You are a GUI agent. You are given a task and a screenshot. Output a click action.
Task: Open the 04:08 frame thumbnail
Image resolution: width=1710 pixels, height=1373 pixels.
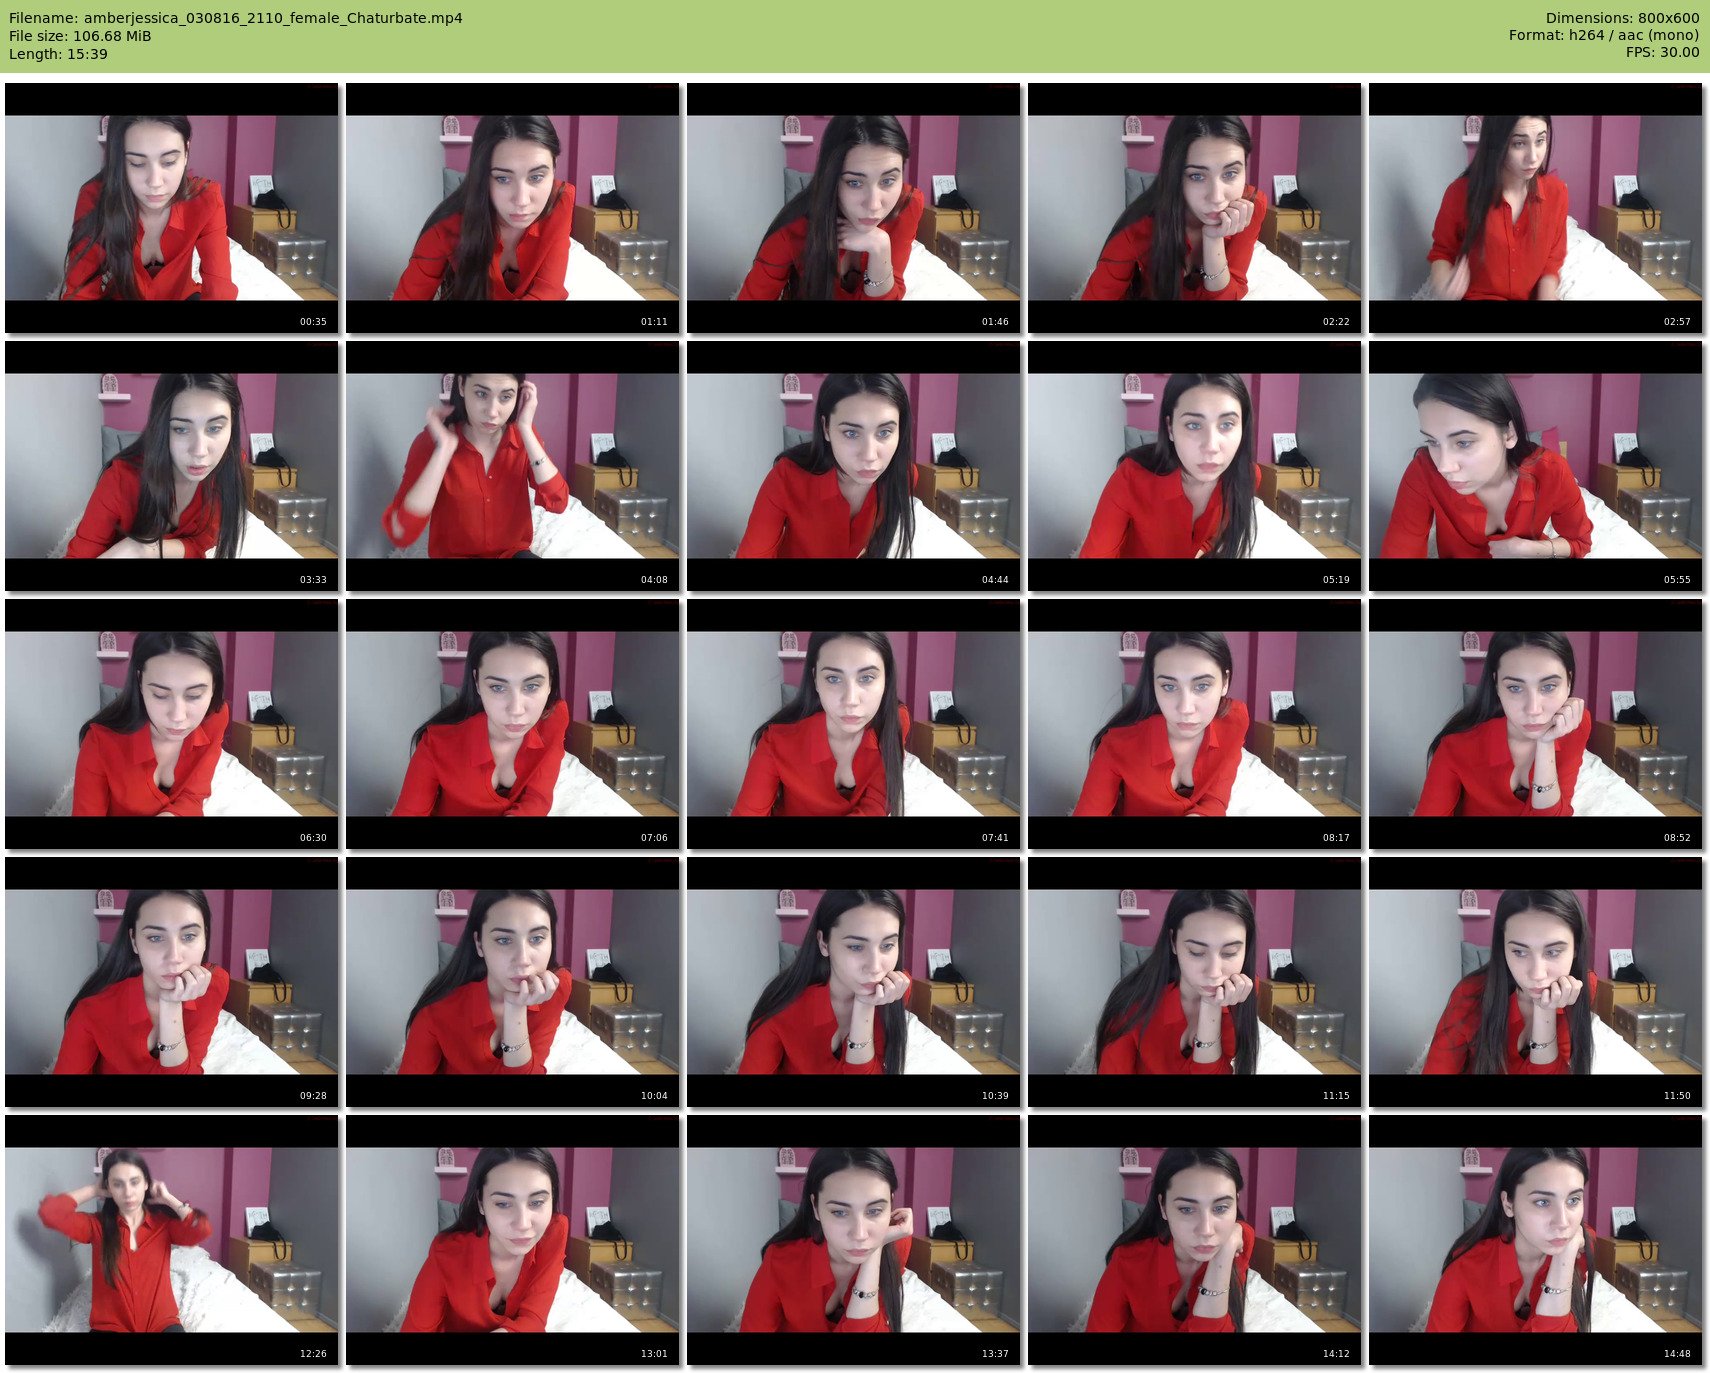(x=513, y=466)
